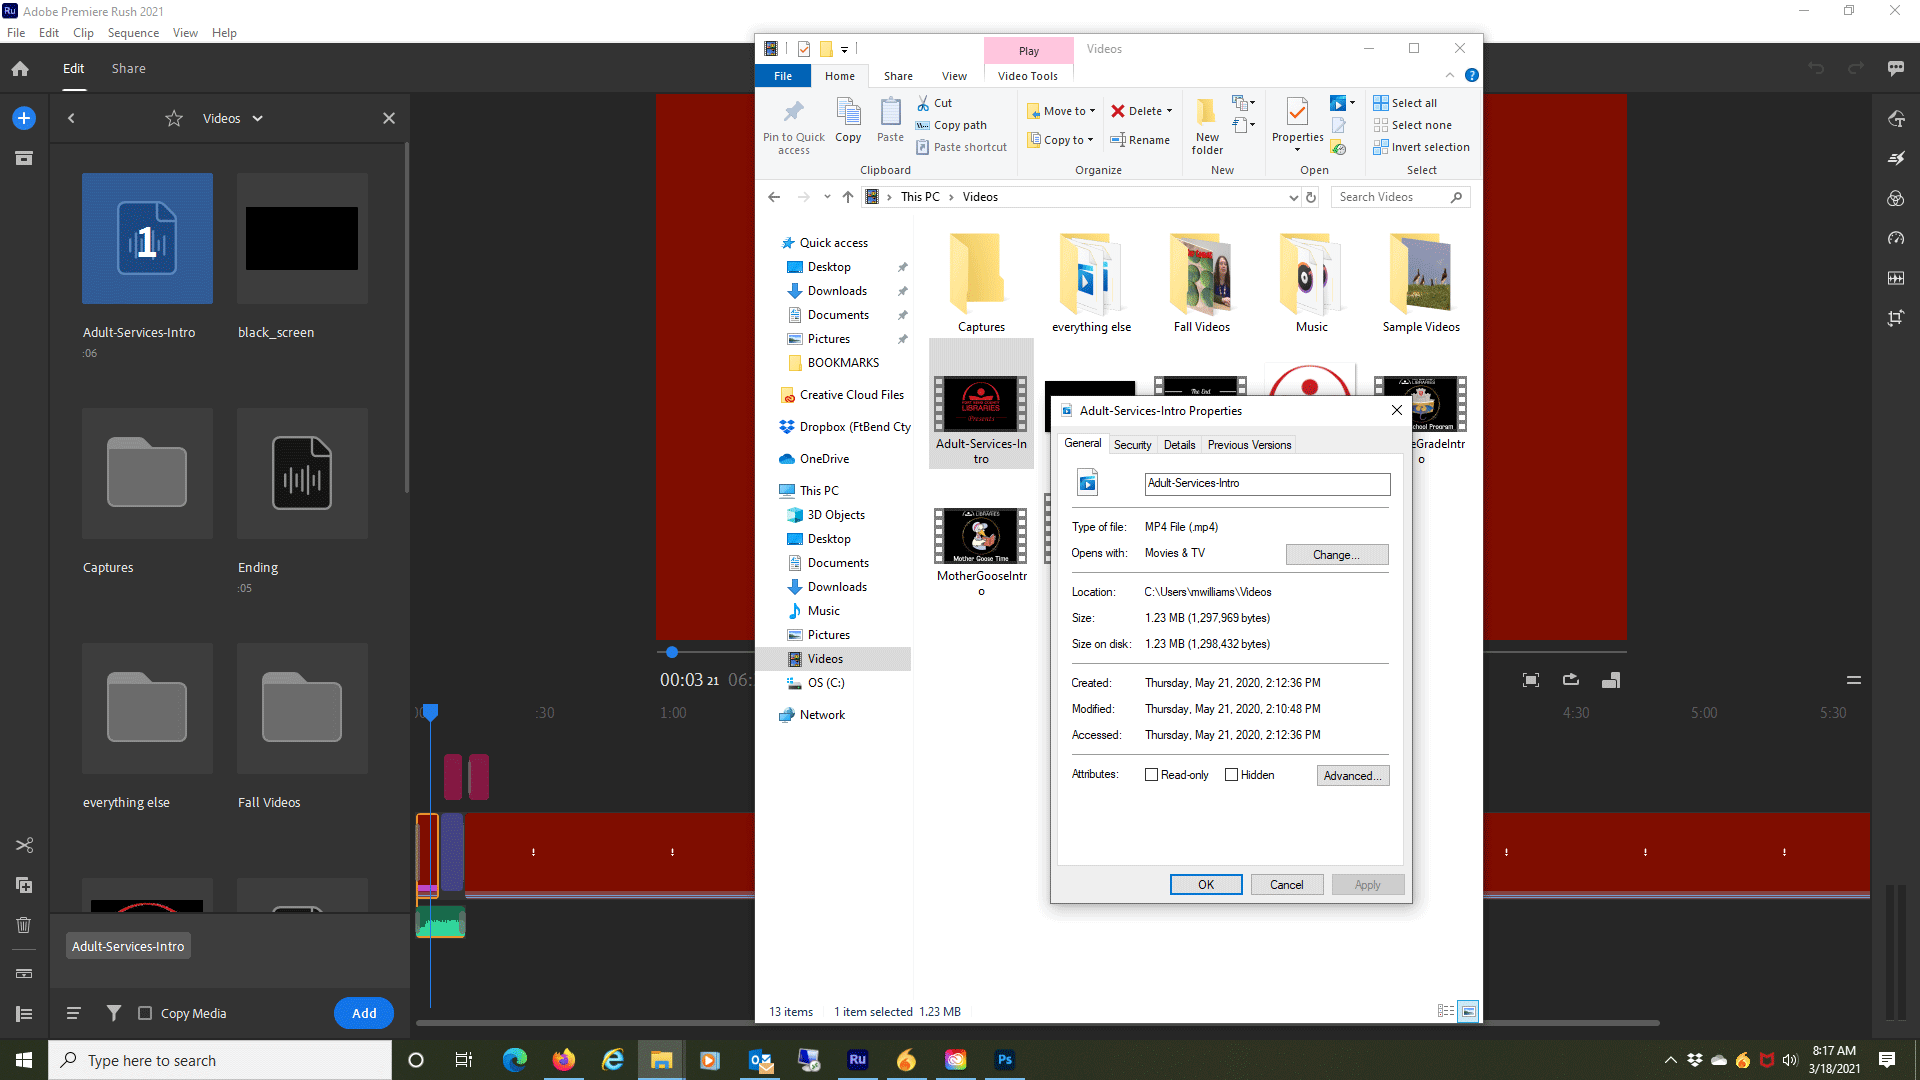Click the duplicate clip icon
This screenshot has width=1920, height=1080.
click(x=24, y=885)
